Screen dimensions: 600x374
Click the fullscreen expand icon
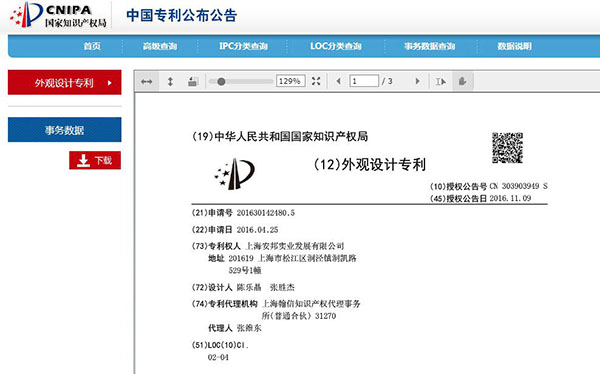pos(316,81)
